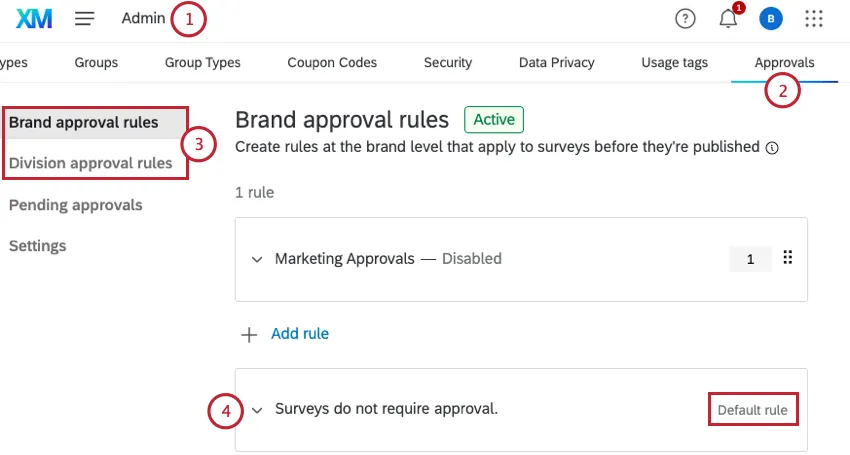Viewport: 850px width, 455px height.
Task: Open the approvals Settings section
Action: pyautogui.click(x=38, y=246)
